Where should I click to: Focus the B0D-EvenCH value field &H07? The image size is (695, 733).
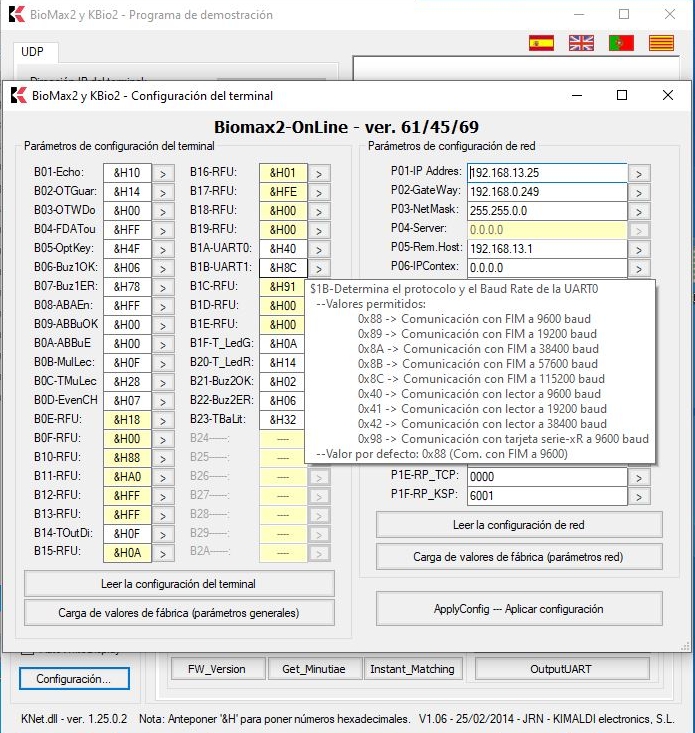(127, 401)
